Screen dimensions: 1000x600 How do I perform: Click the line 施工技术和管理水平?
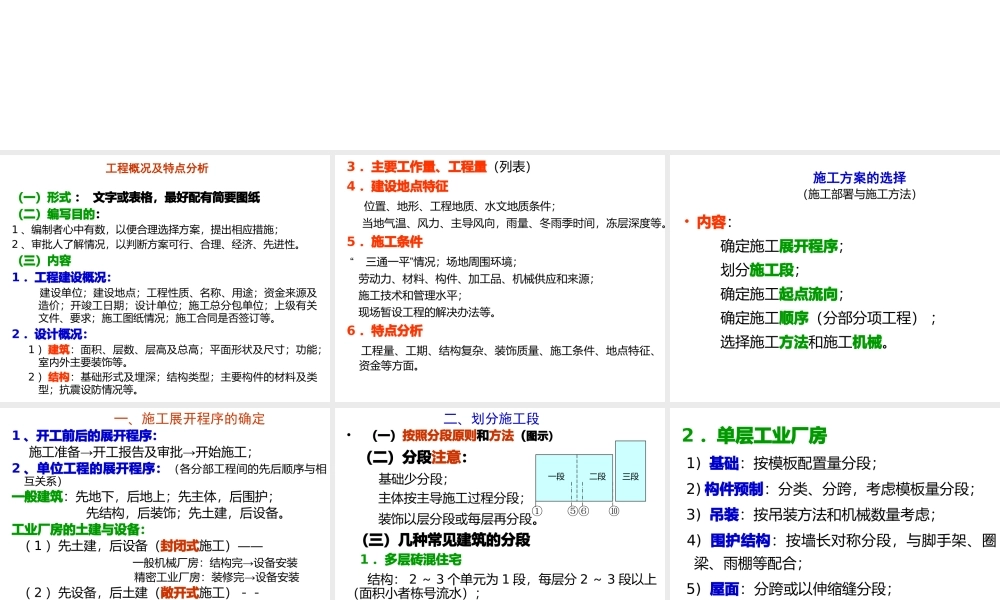click(x=410, y=295)
